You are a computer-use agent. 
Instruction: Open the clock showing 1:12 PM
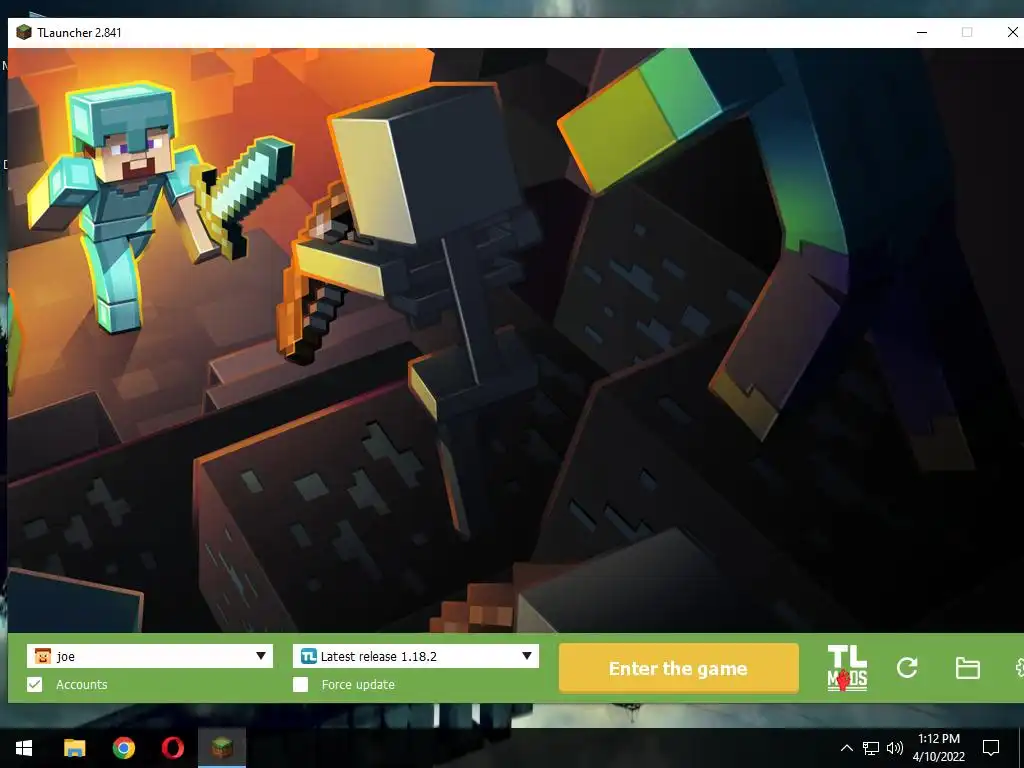(938, 748)
